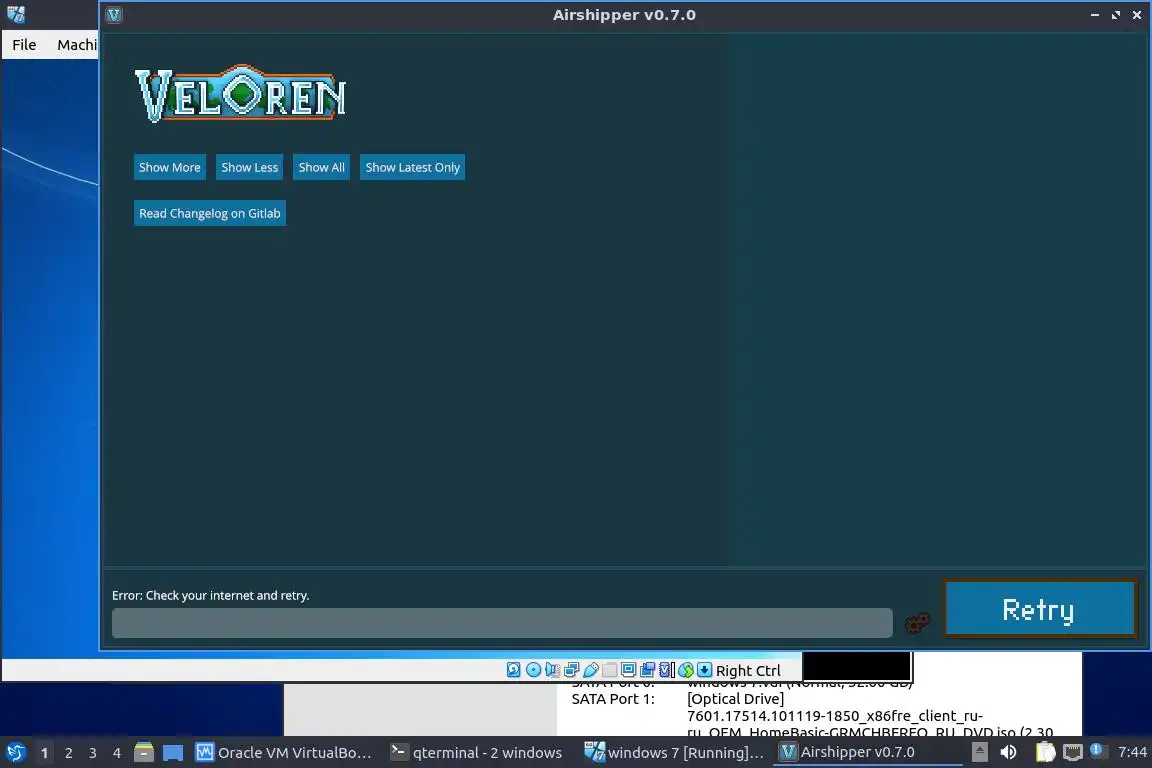The width and height of the screenshot is (1152, 768).
Task: Click the CPU virtualization V status icon
Action: (x=666, y=670)
